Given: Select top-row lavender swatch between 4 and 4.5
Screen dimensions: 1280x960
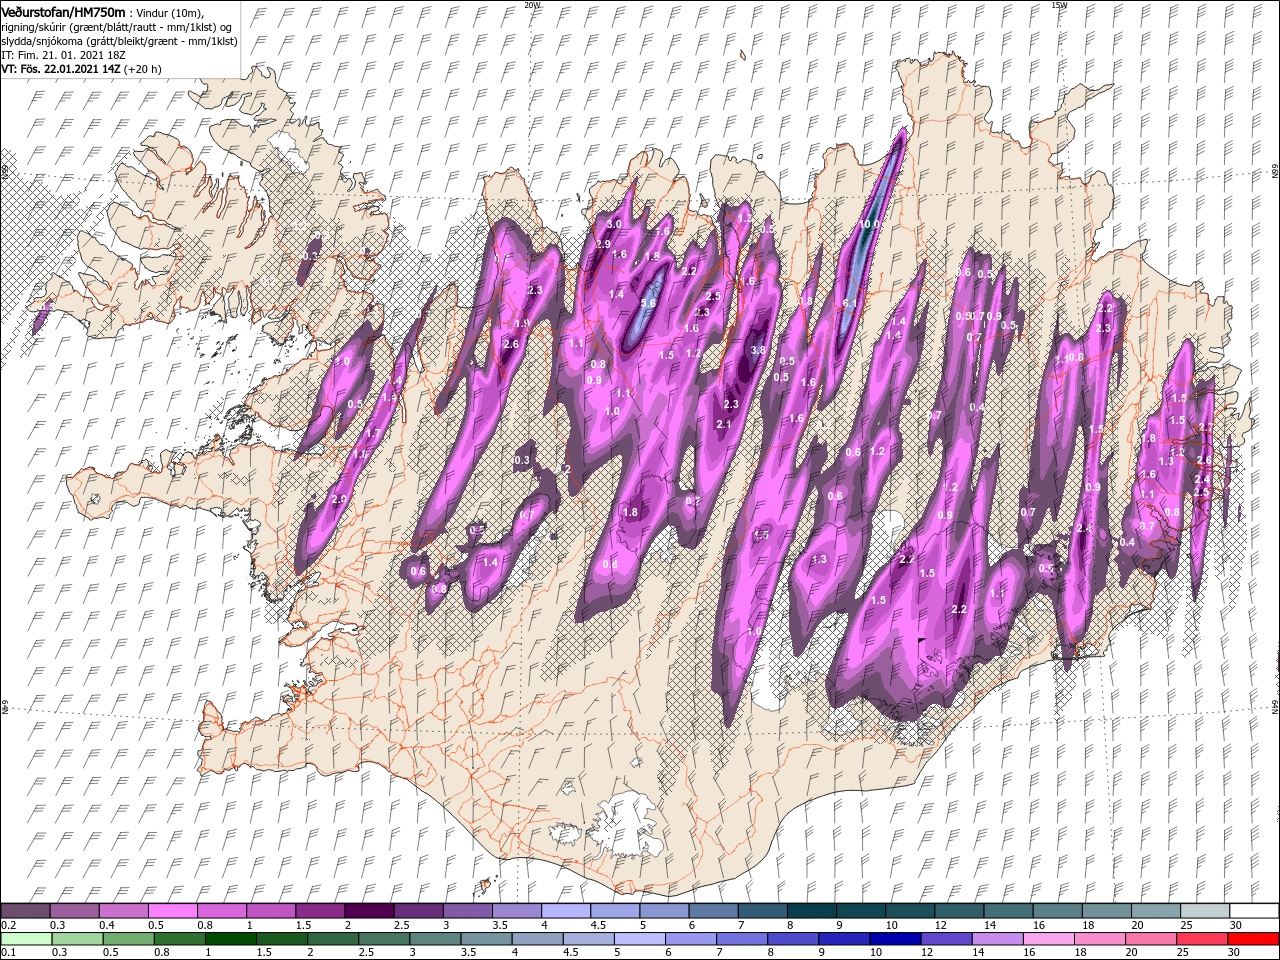Looking at the screenshot, I should pos(566,910).
